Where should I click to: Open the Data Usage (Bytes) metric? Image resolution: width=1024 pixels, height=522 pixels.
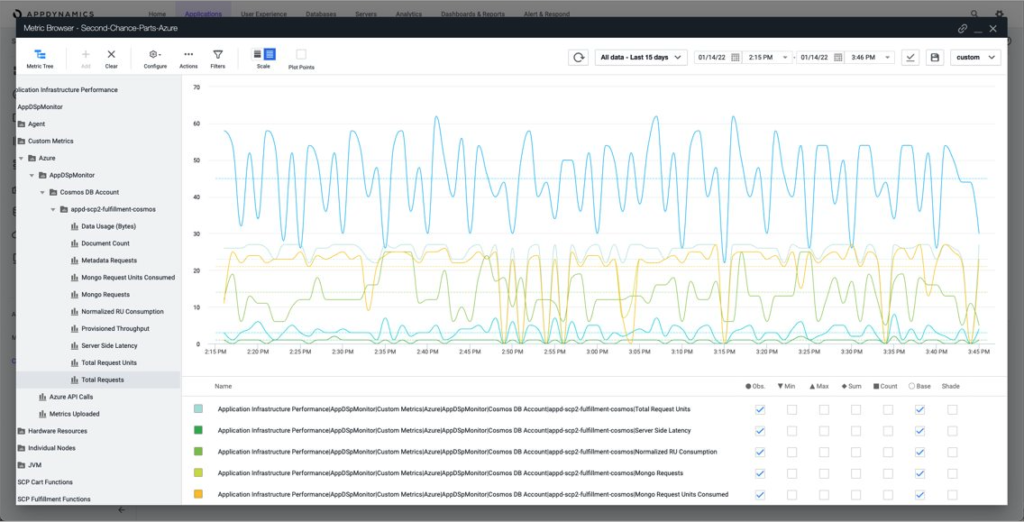click(x=108, y=226)
